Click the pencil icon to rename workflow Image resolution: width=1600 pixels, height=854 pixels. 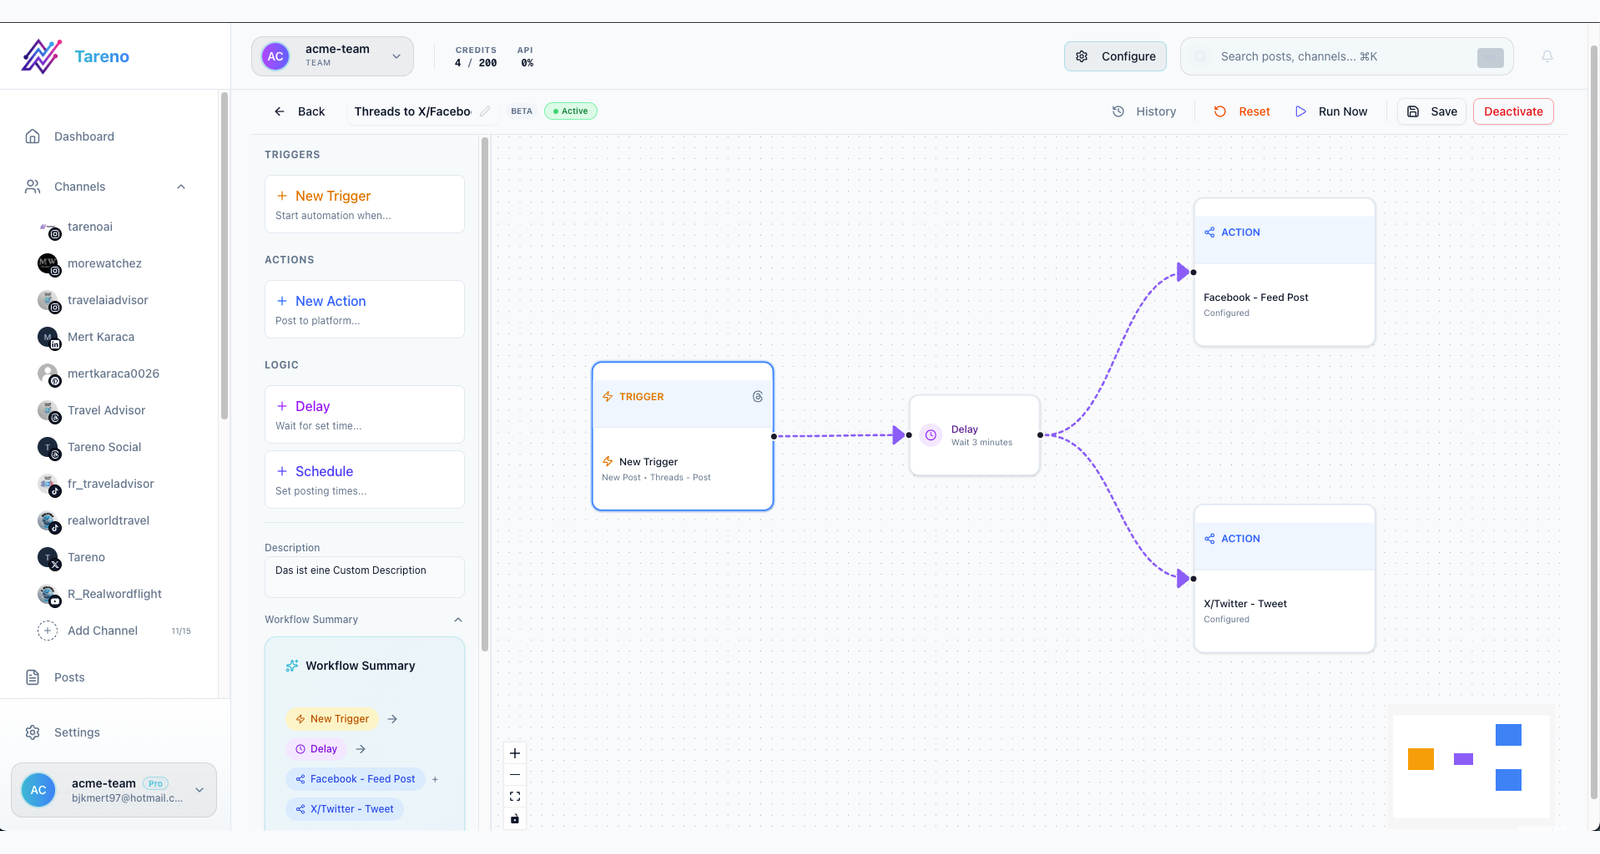[485, 111]
